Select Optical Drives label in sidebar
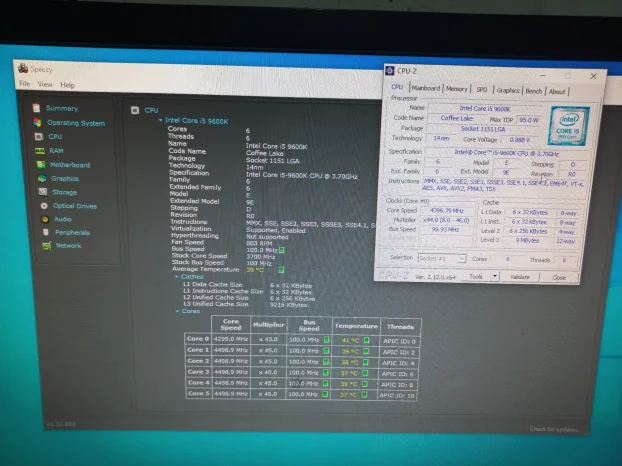Screen dimensions: 622x466 tap(75, 206)
